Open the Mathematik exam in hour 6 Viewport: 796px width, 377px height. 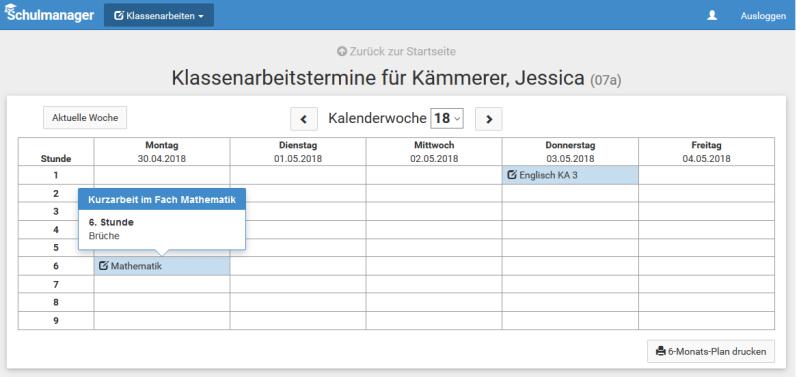point(162,266)
